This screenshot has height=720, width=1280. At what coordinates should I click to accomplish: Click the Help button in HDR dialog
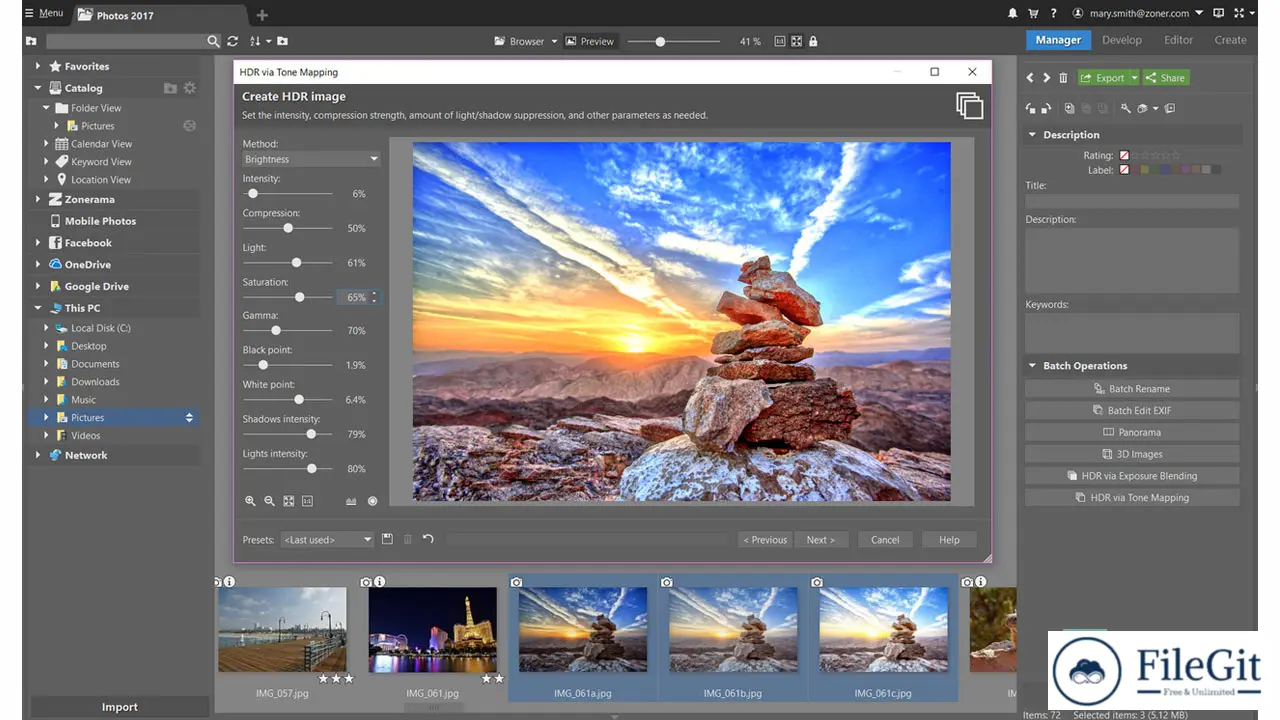pyautogui.click(x=949, y=540)
